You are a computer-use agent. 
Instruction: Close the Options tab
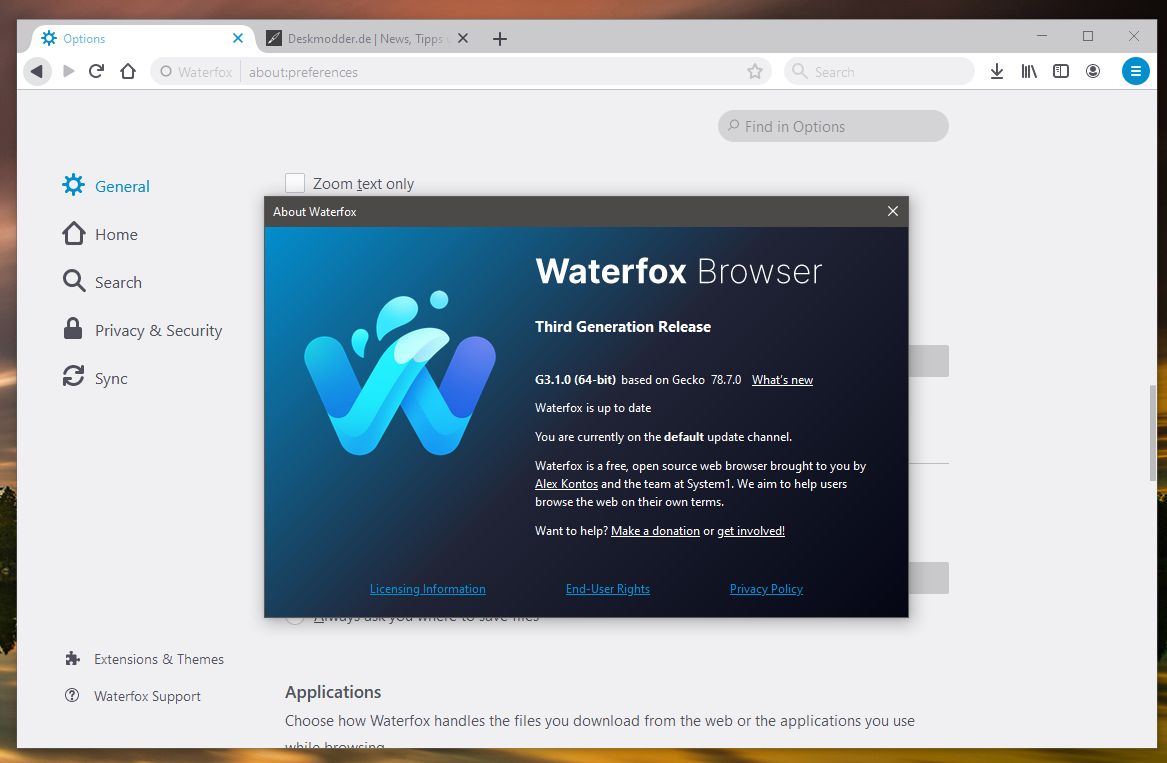[x=237, y=38]
